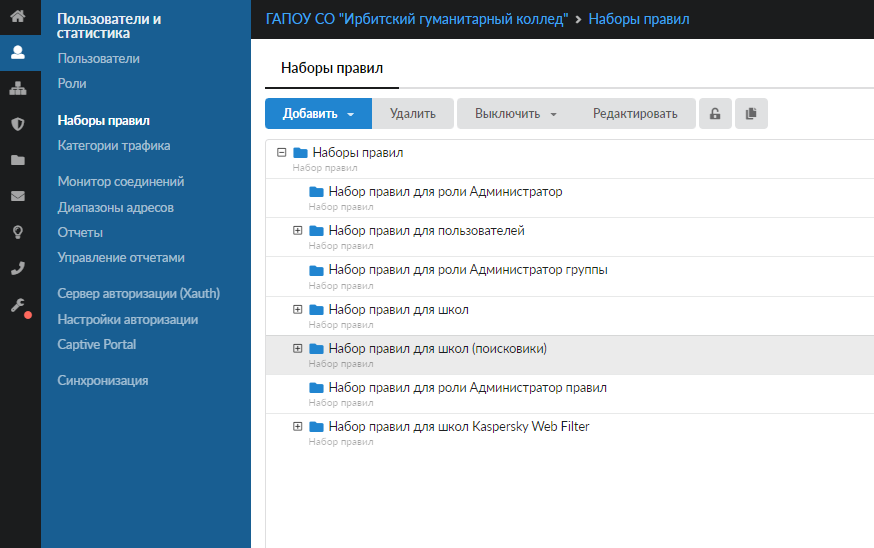Open Диапазоны адресов menu item
Screen dimensions: 874x548
click(115, 207)
